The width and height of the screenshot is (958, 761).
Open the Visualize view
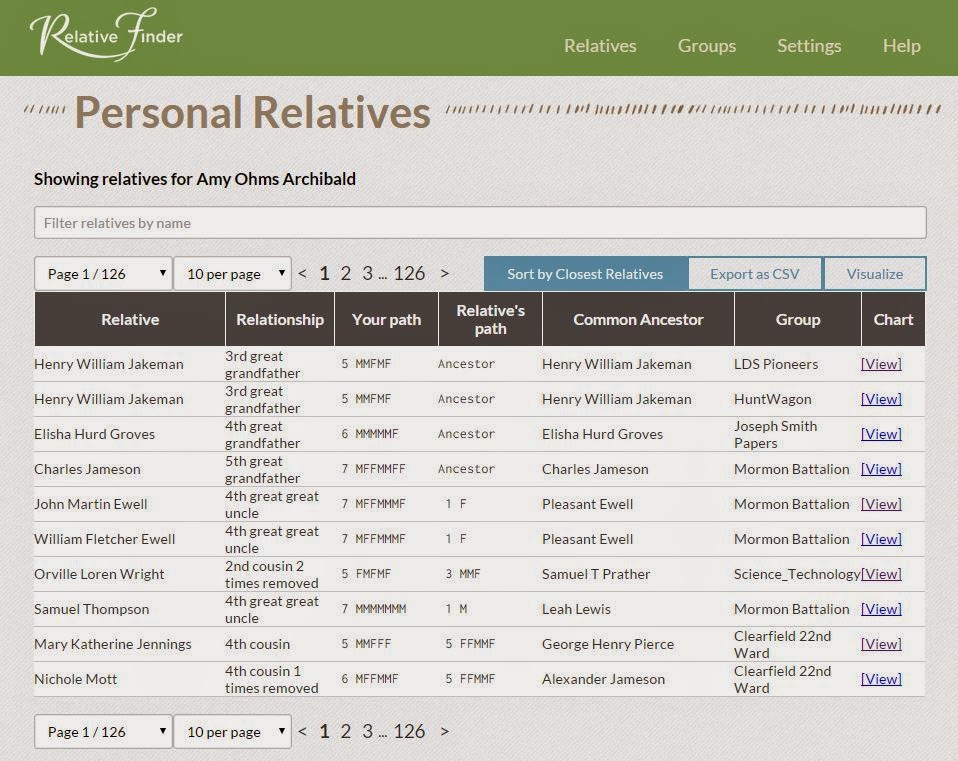[x=875, y=273]
